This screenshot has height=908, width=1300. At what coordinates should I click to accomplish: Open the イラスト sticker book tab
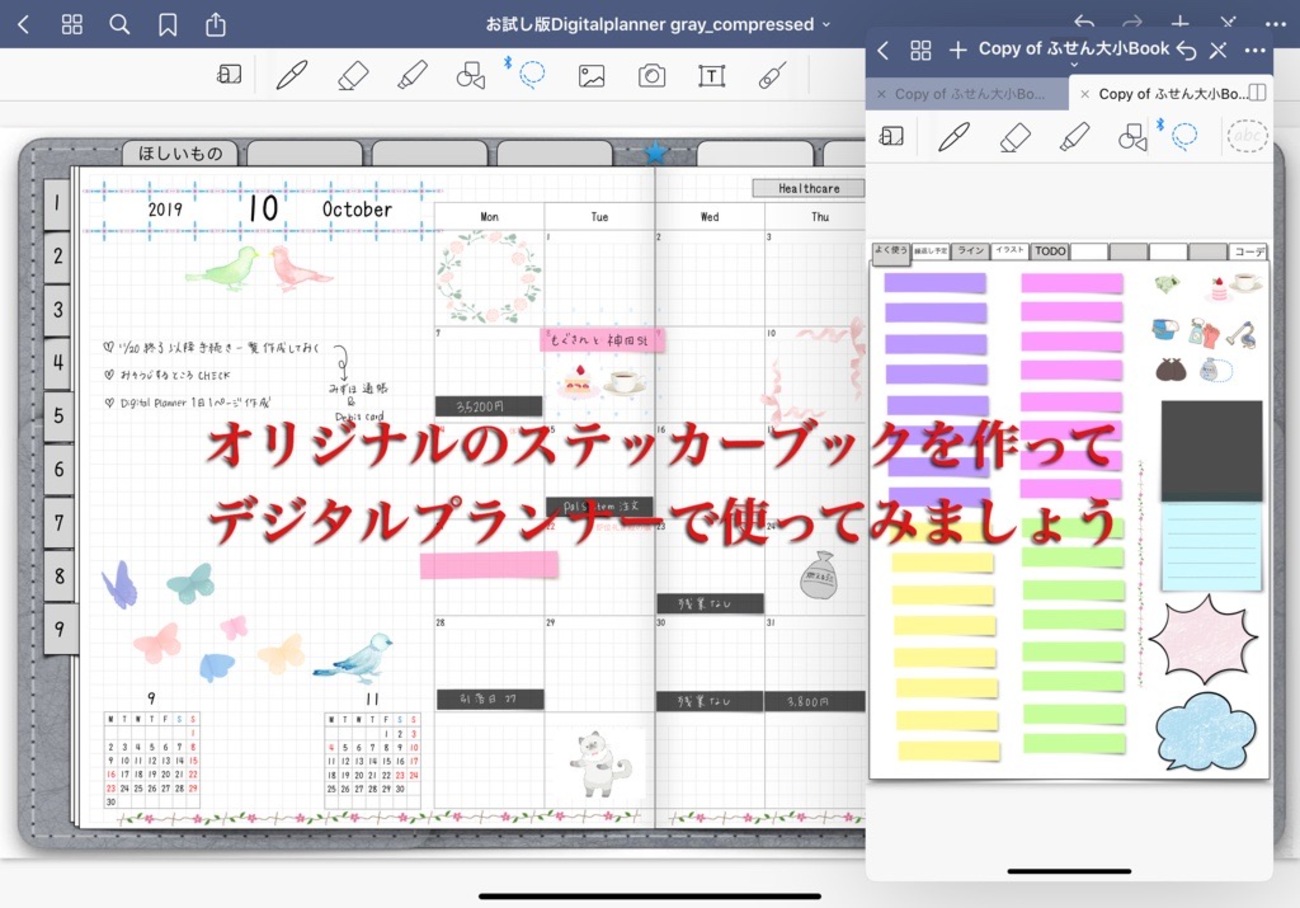click(x=1010, y=251)
